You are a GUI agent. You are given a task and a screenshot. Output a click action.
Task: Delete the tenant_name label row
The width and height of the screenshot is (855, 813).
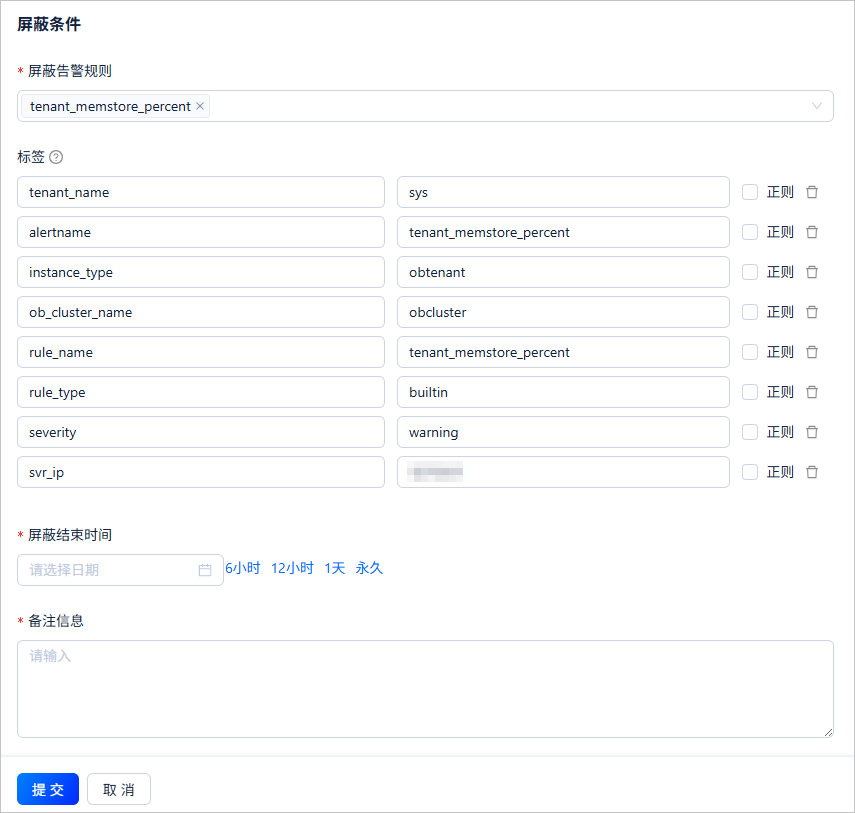[812, 192]
